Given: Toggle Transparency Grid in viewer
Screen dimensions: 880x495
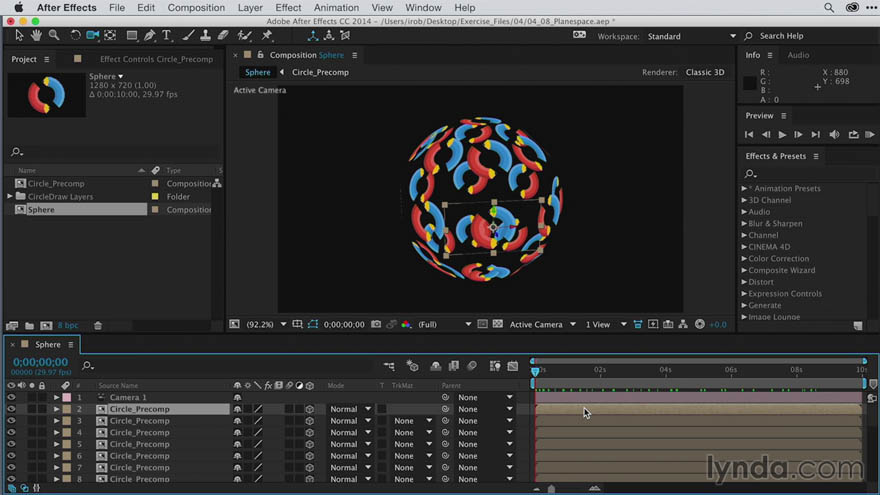Looking at the screenshot, I should click(x=498, y=324).
